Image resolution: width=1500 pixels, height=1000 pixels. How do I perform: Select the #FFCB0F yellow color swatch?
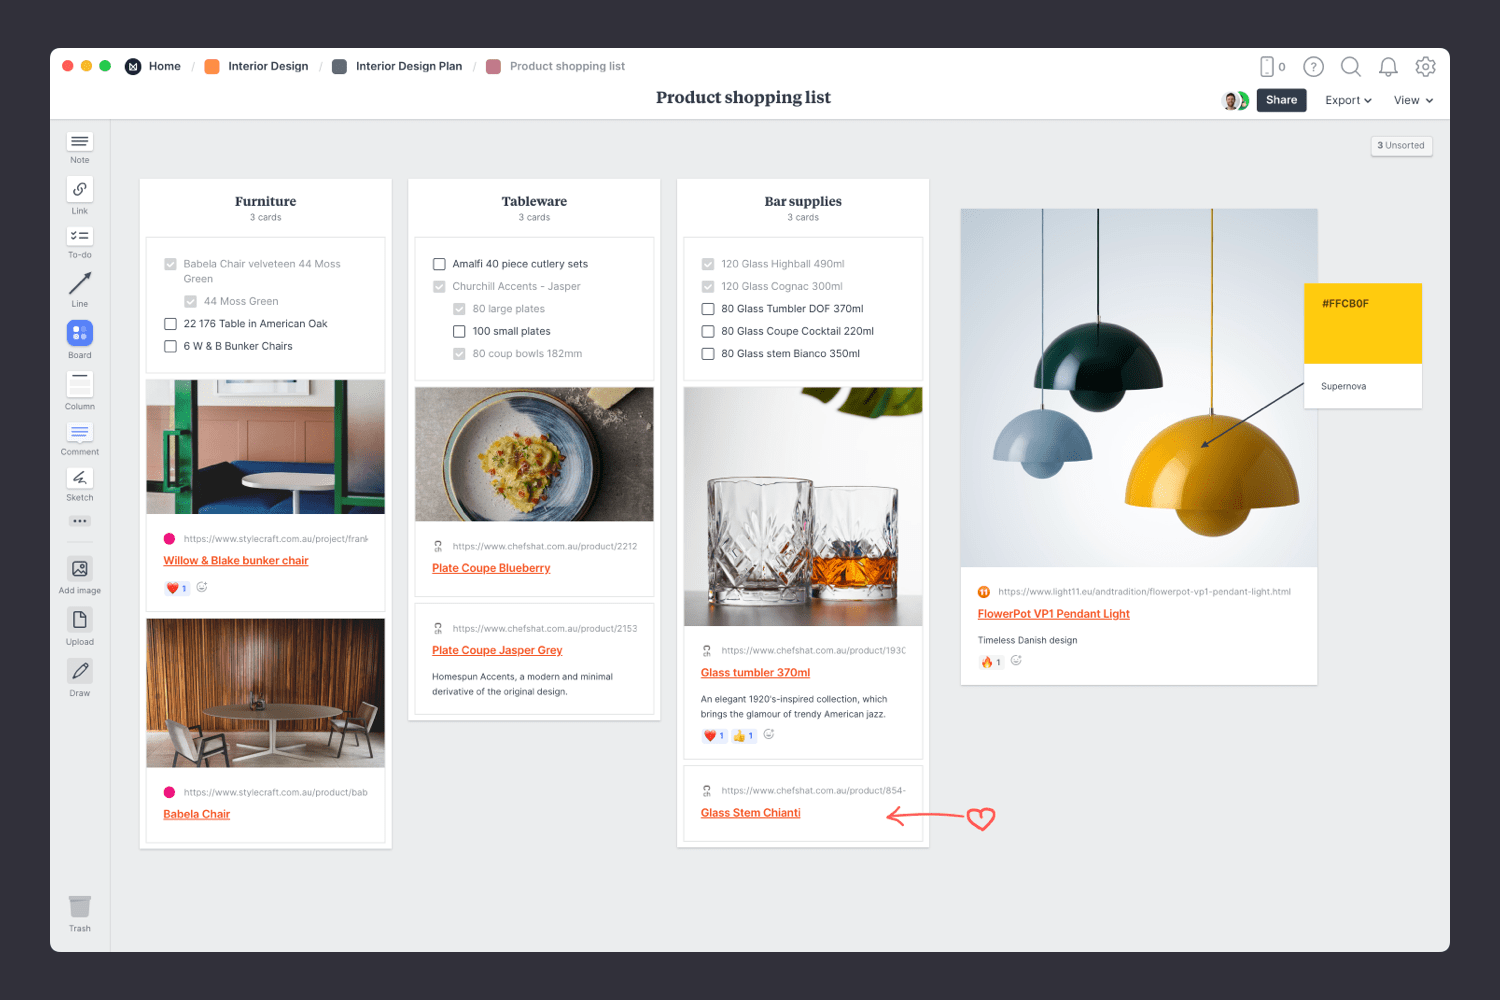click(x=1362, y=324)
